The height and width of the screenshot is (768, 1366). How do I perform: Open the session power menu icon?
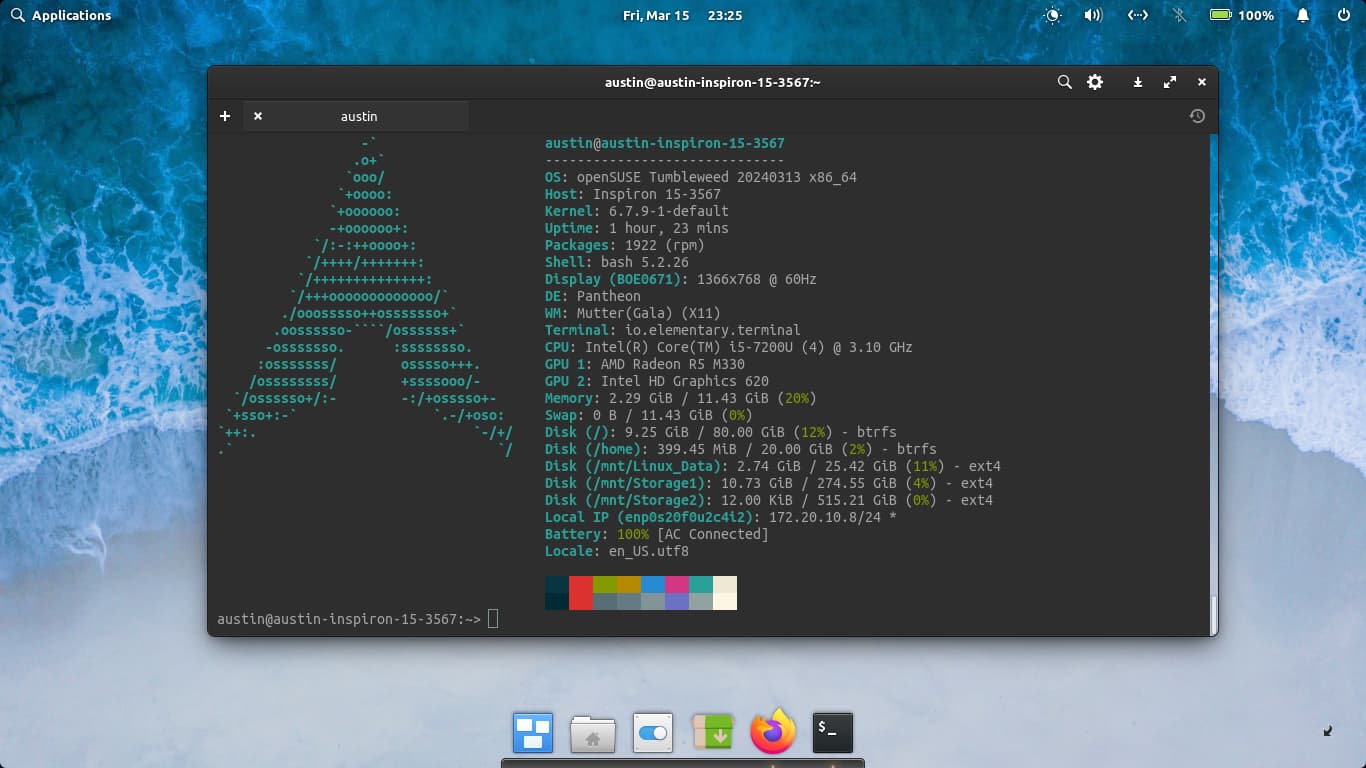[x=1345, y=15]
